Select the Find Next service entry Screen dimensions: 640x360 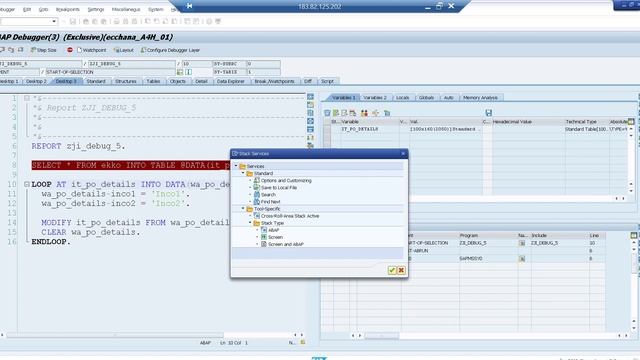tap(270, 202)
